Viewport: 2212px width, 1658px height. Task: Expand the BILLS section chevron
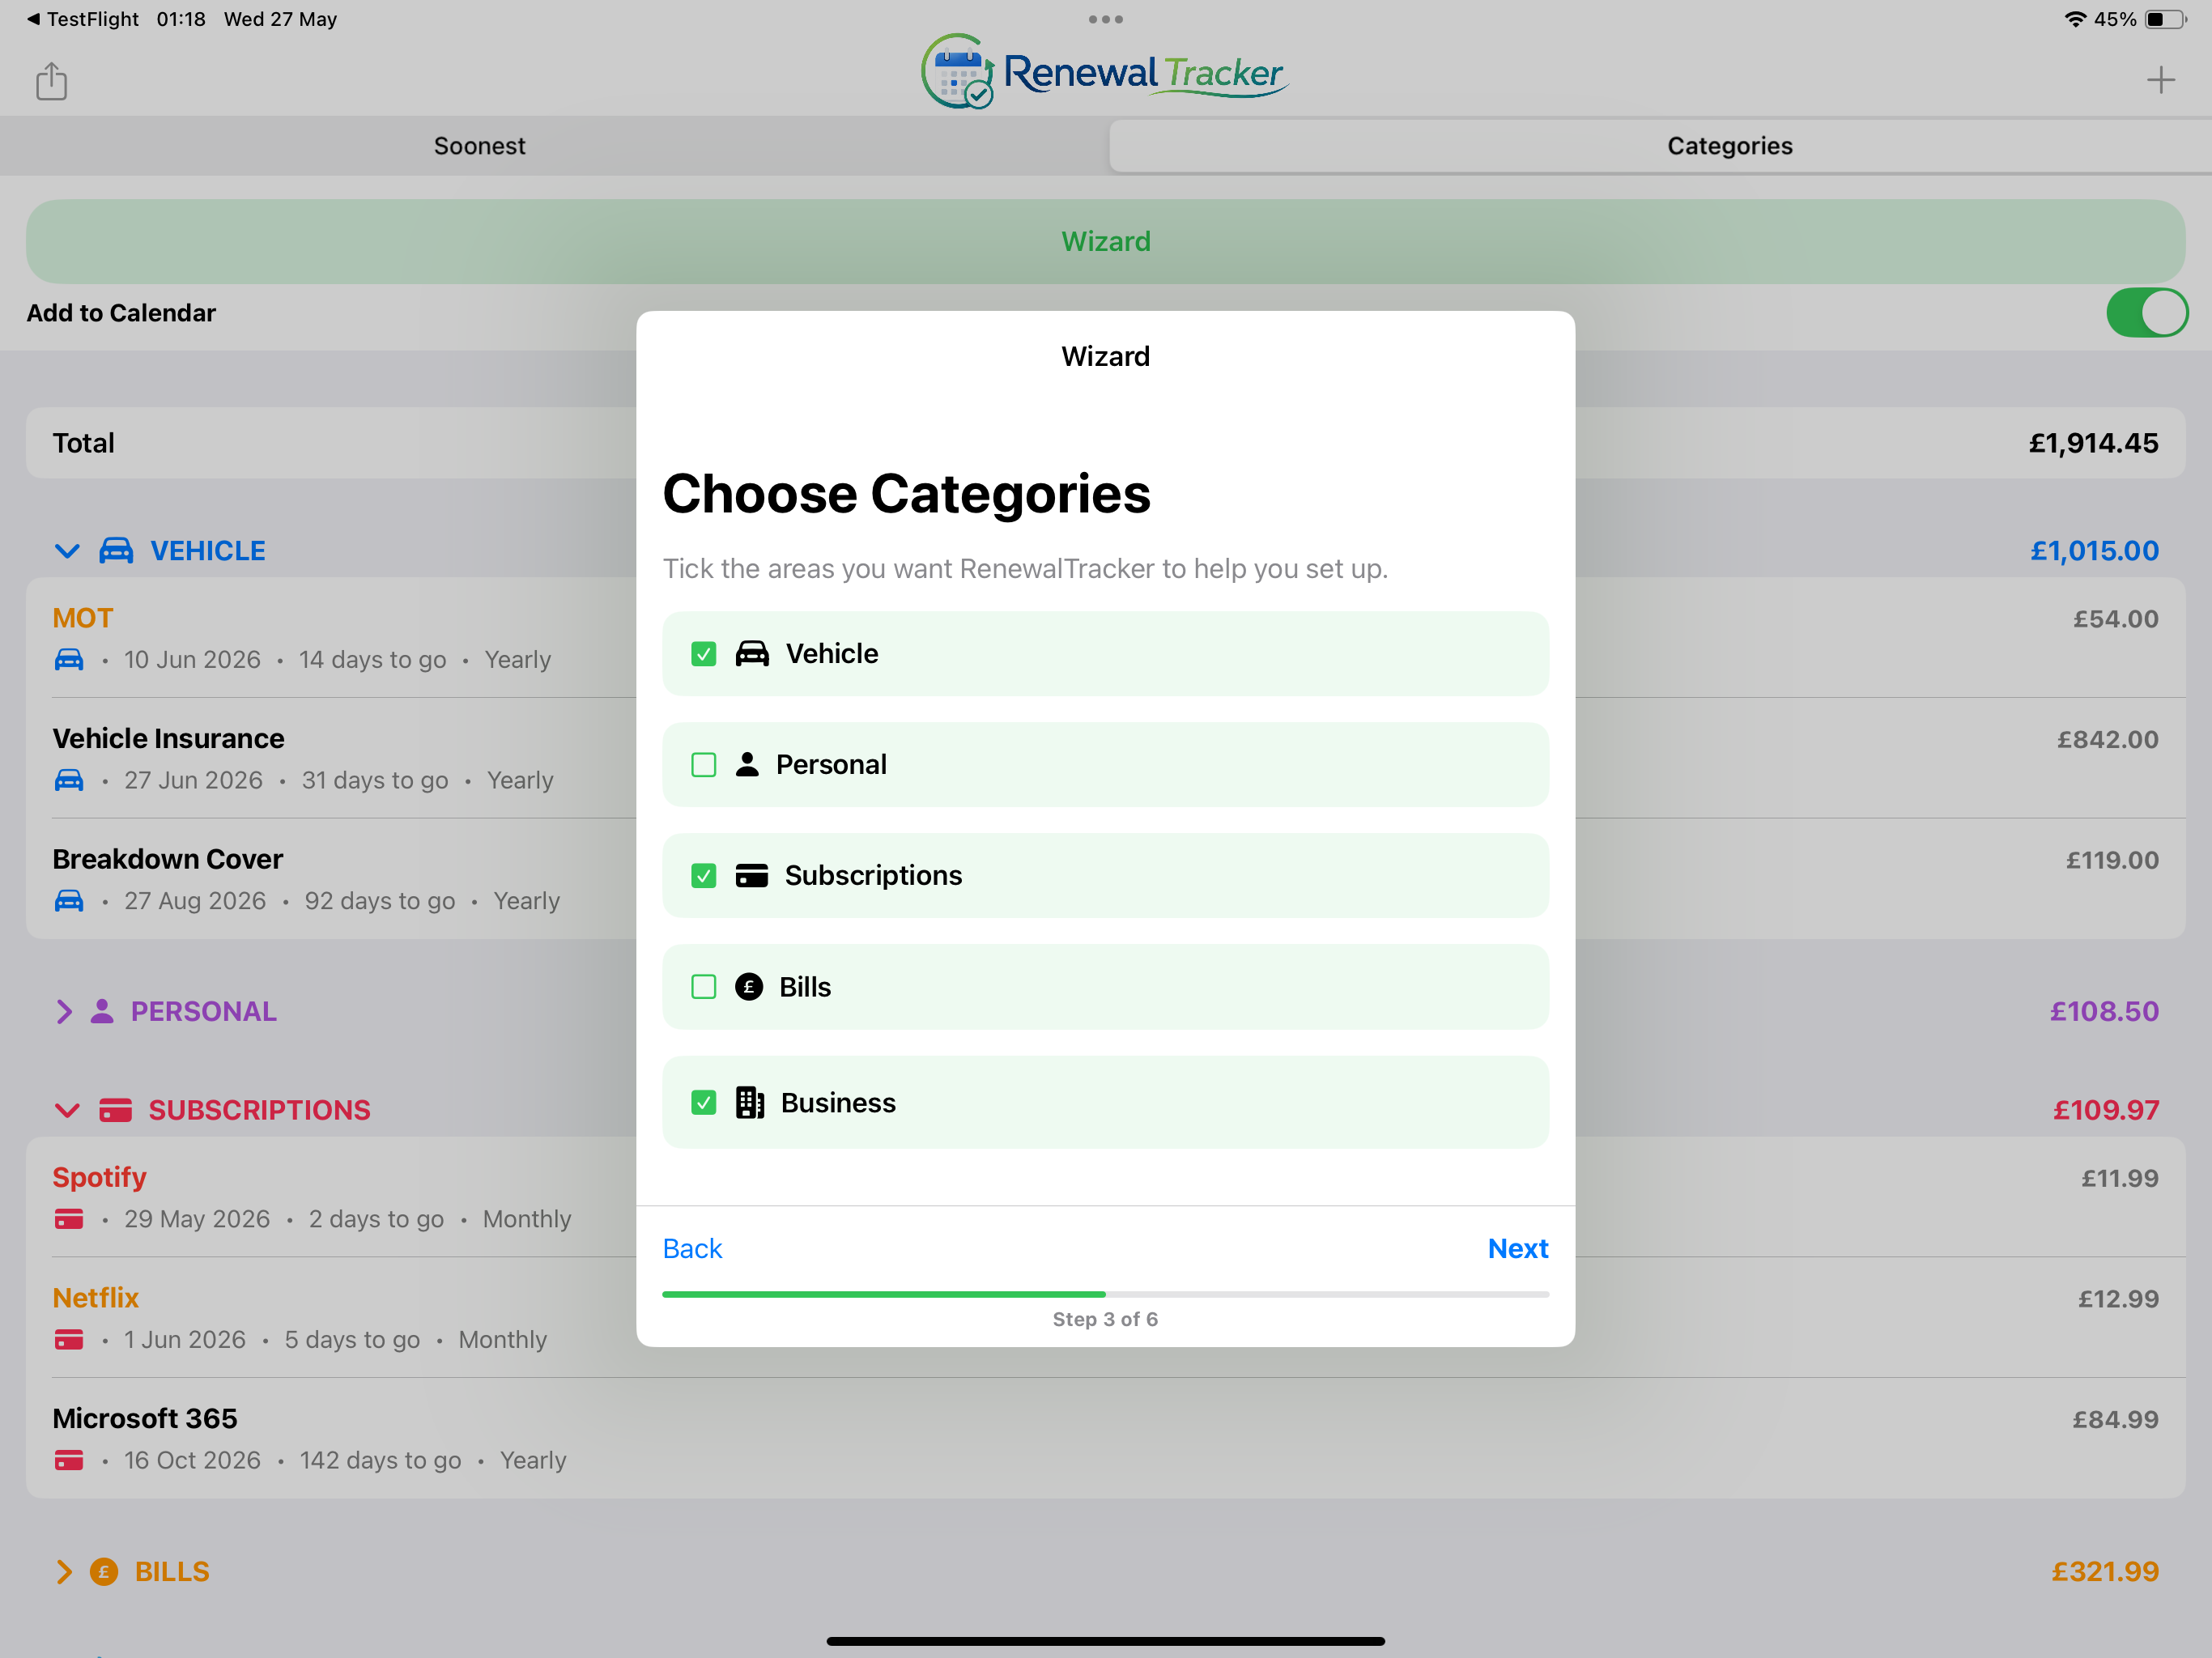[64, 1571]
